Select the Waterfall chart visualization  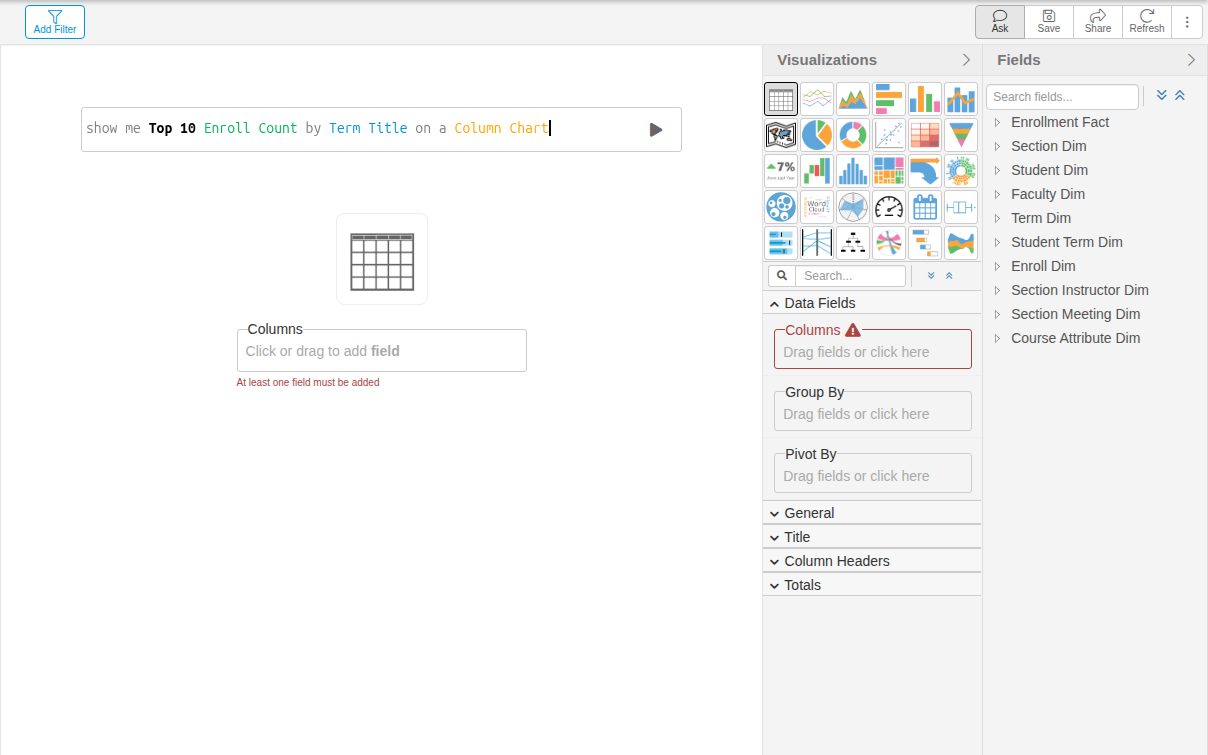pyautogui.click(x=817, y=171)
